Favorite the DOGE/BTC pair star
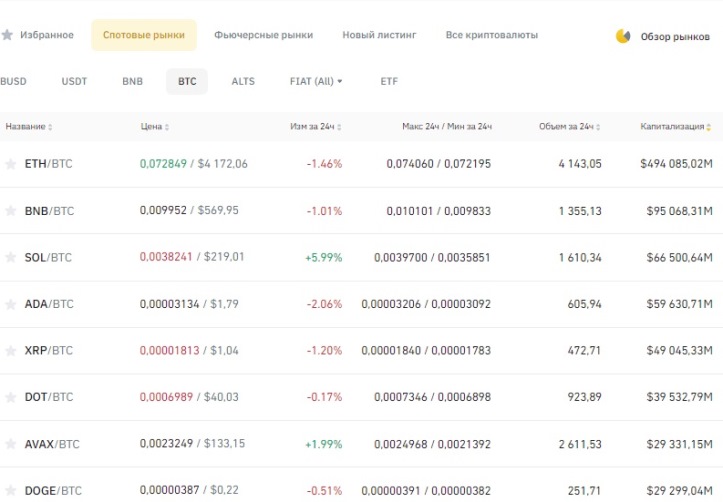The image size is (723, 502). (x=10, y=490)
